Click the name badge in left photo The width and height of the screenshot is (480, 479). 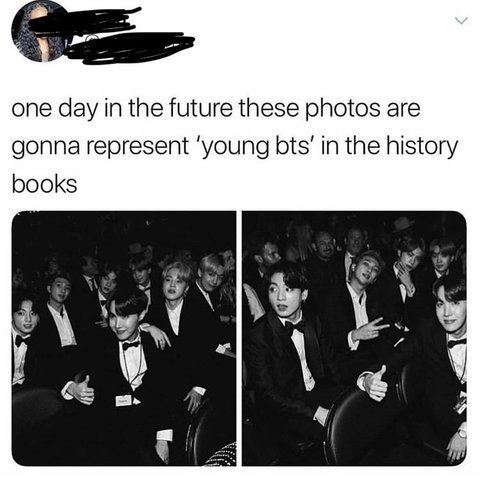[x=124, y=400]
